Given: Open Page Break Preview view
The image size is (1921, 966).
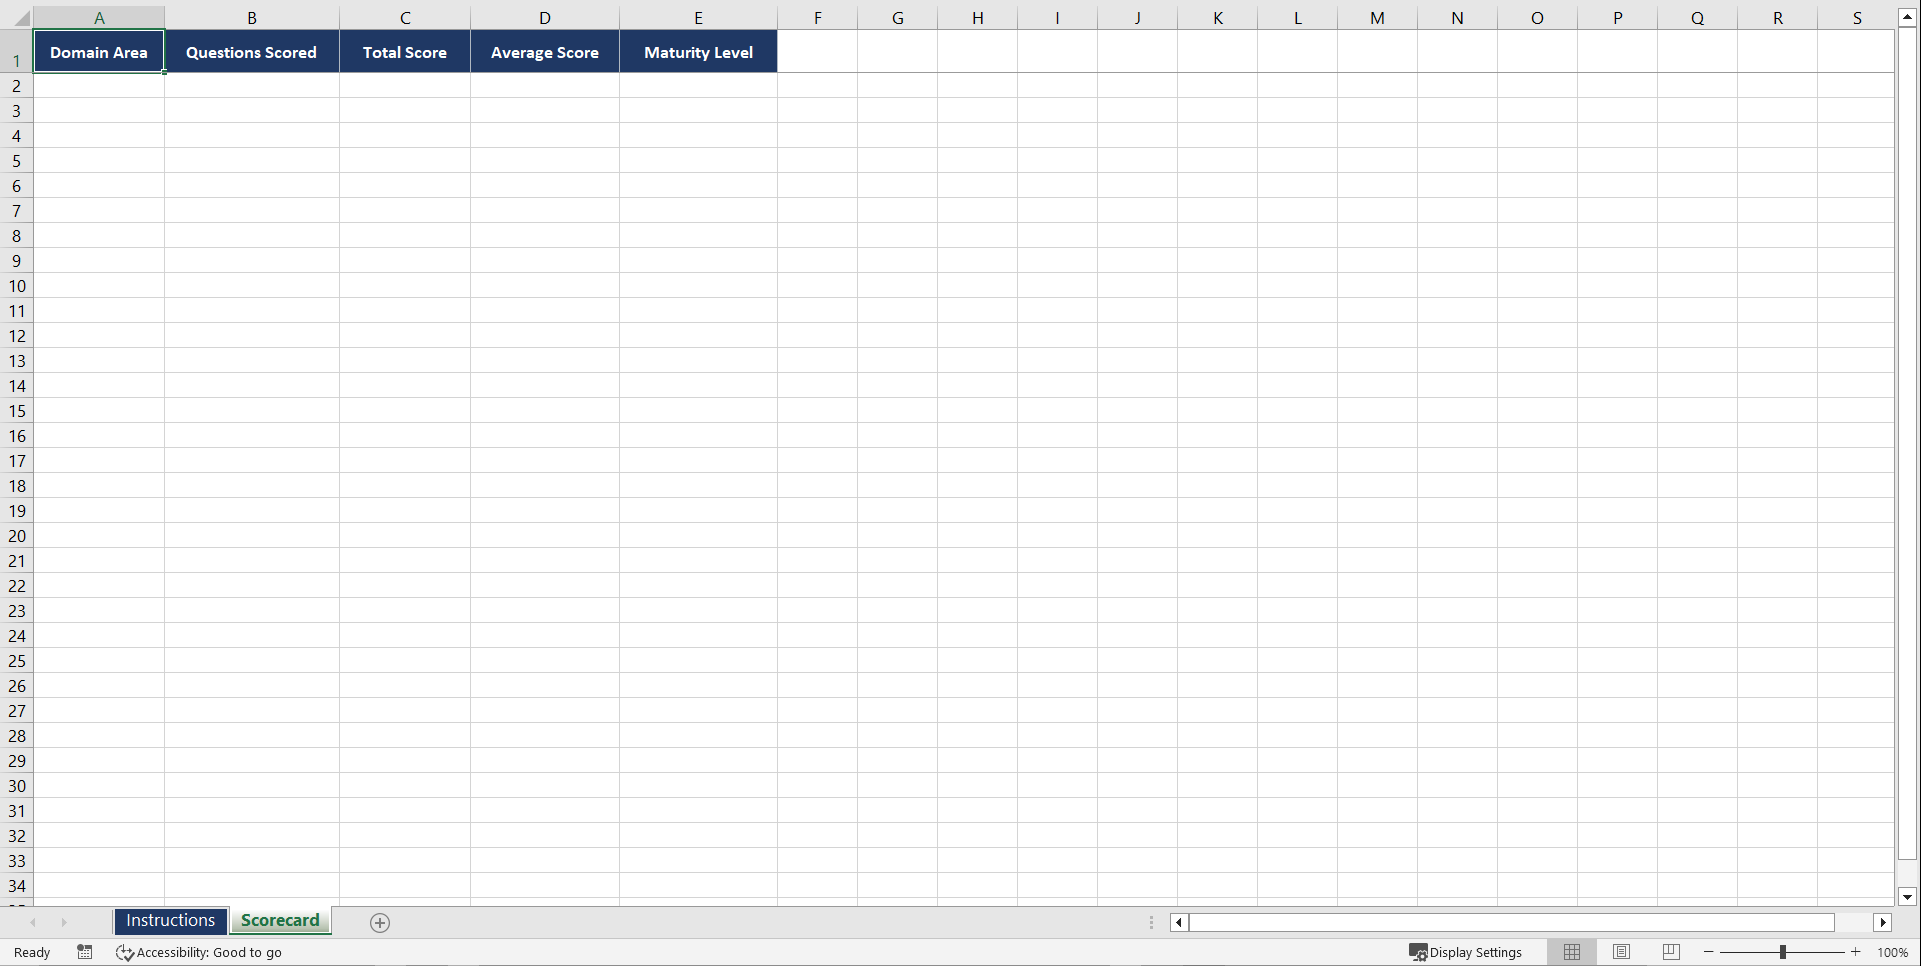Looking at the screenshot, I should (1670, 952).
